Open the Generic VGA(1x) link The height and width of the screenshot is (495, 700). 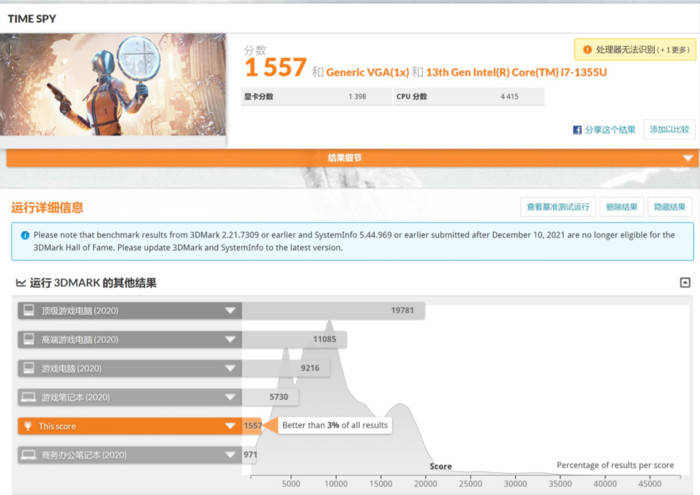tap(367, 72)
